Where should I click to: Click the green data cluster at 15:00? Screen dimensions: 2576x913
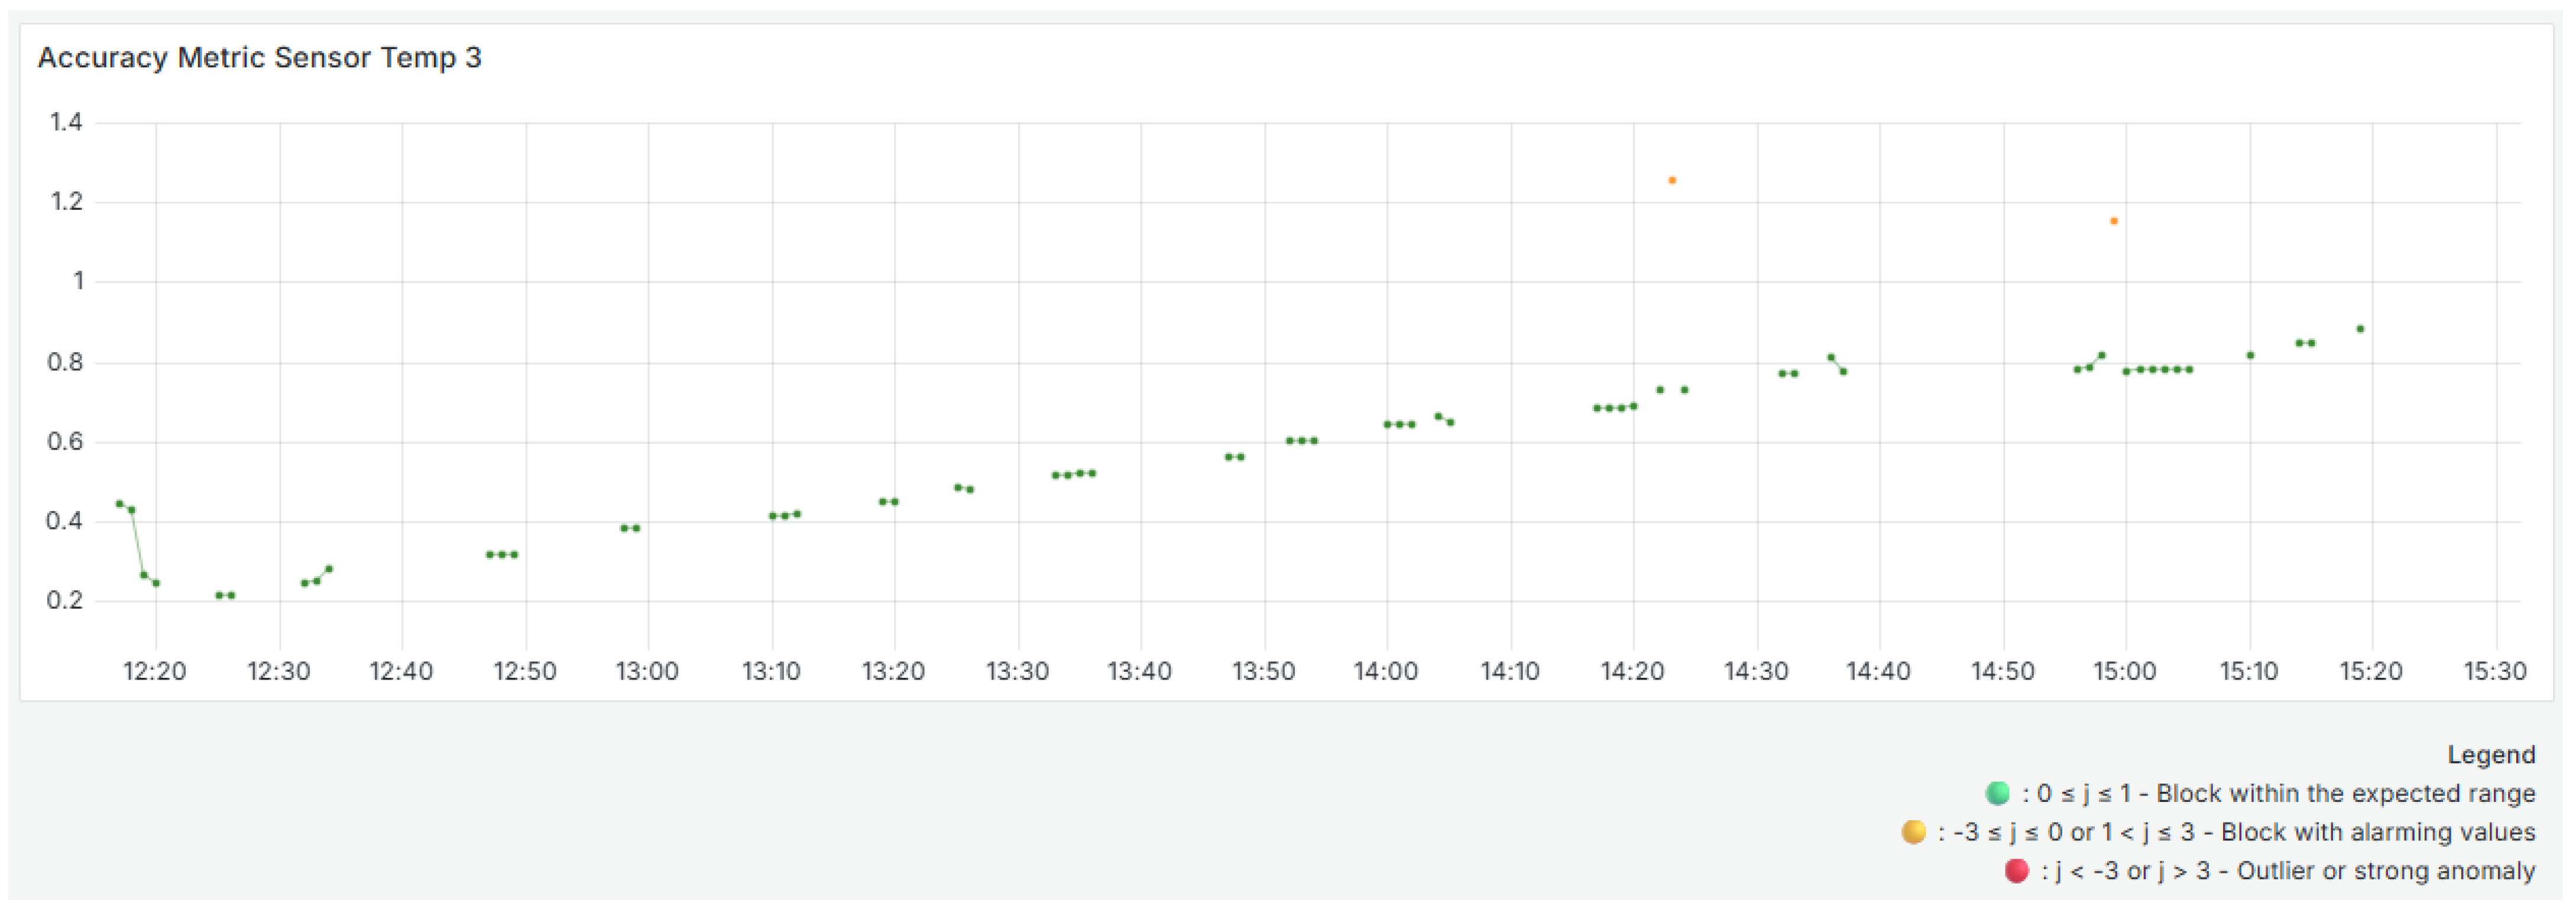tap(2158, 370)
